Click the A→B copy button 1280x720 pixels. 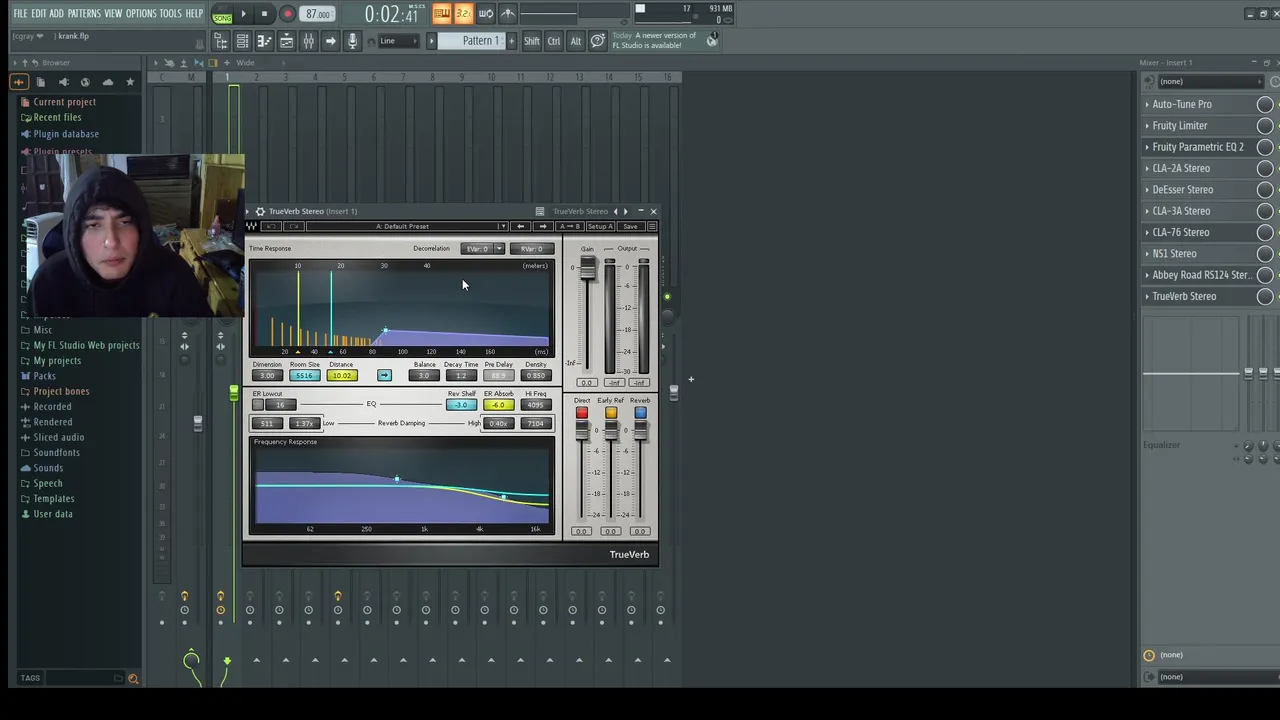(570, 226)
